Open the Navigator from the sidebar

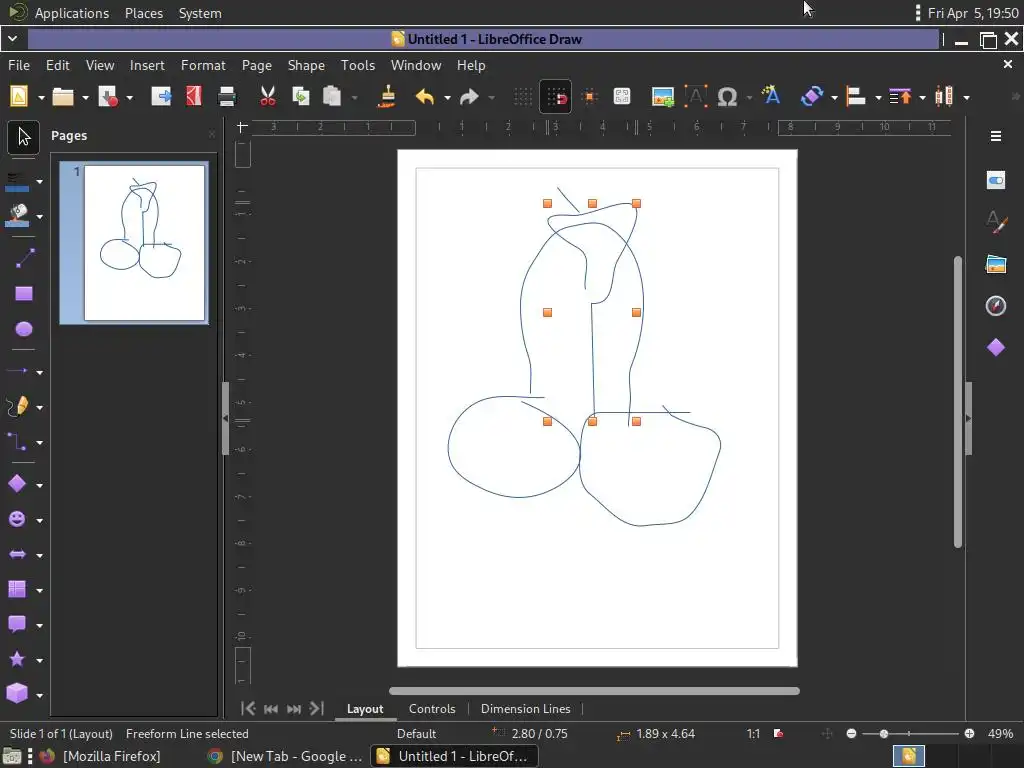click(996, 306)
